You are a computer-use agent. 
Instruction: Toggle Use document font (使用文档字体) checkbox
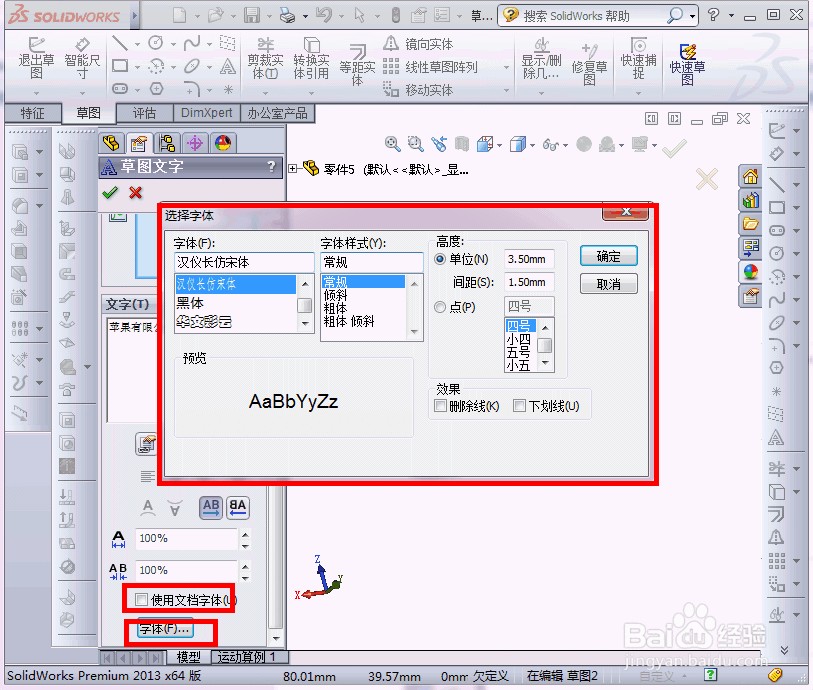tap(141, 600)
